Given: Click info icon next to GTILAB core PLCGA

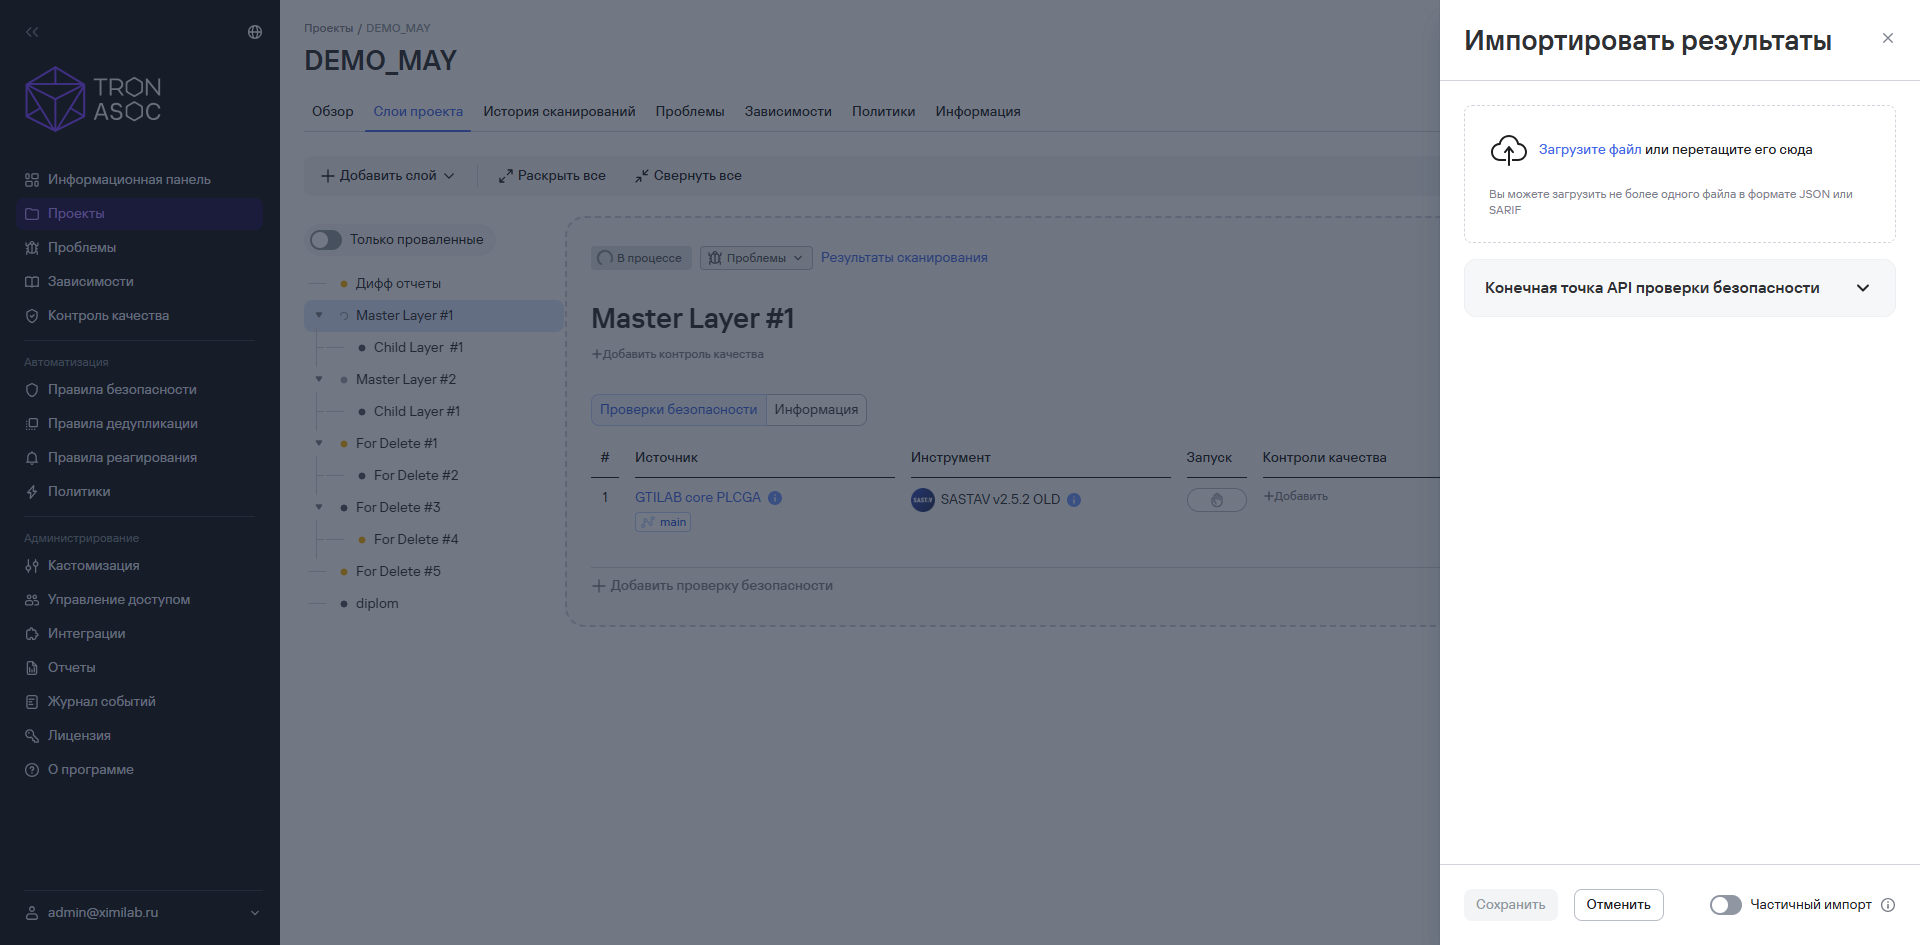Looking at the screenshot, I should tap(775, 498).
